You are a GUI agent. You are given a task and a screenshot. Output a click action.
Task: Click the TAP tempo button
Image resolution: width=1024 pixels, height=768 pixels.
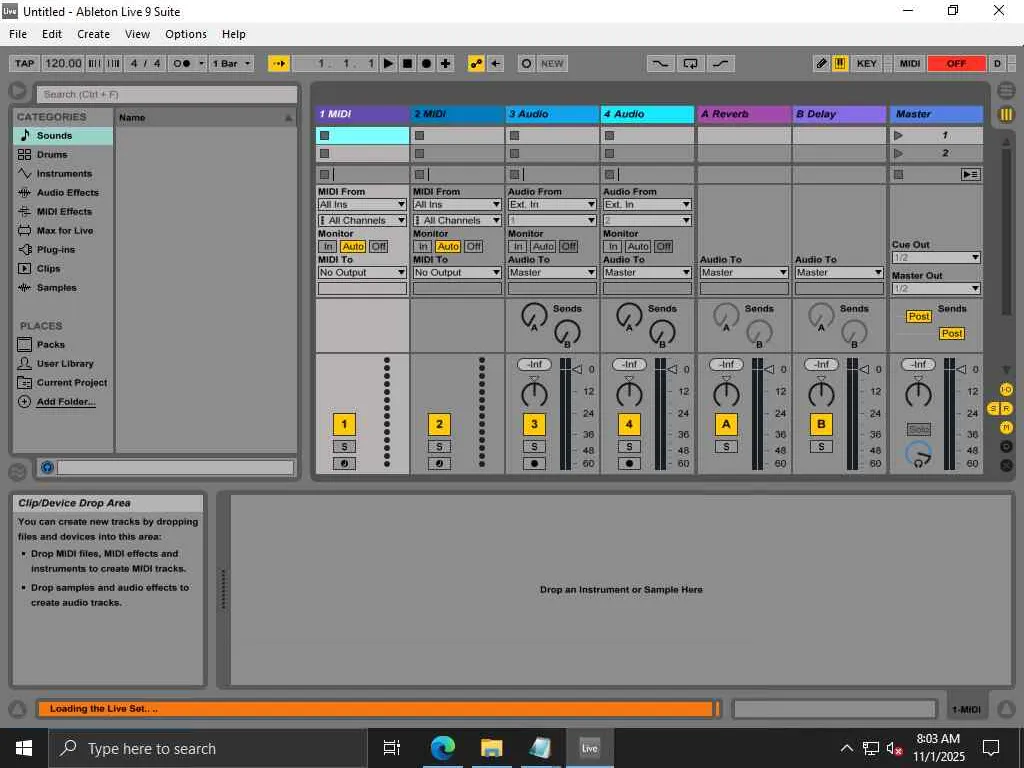[x=24, y=63]
